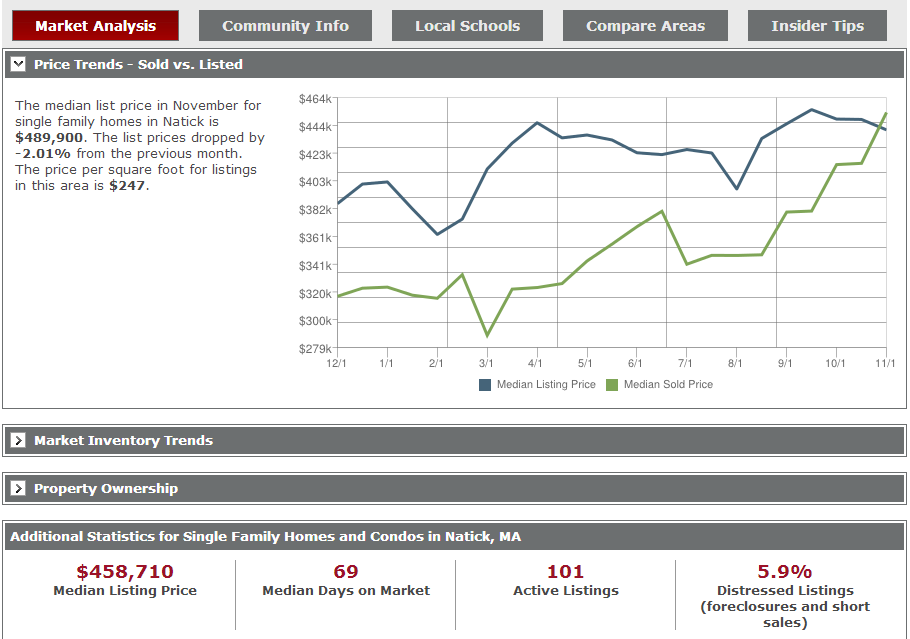Click the Market Inventory Trends arrow icon

coord(18,440)
